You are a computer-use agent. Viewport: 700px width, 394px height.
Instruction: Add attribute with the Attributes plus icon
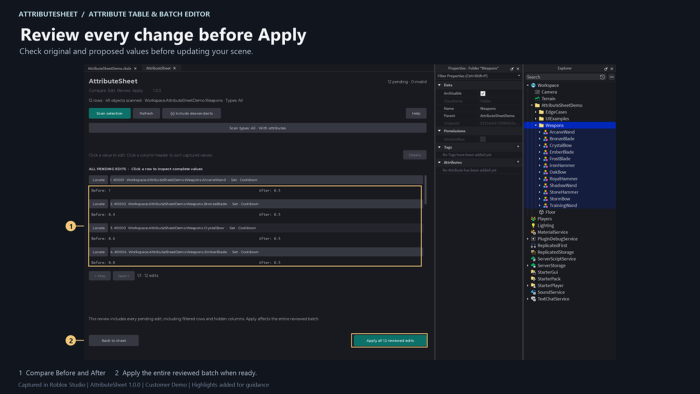coord(518,162)
